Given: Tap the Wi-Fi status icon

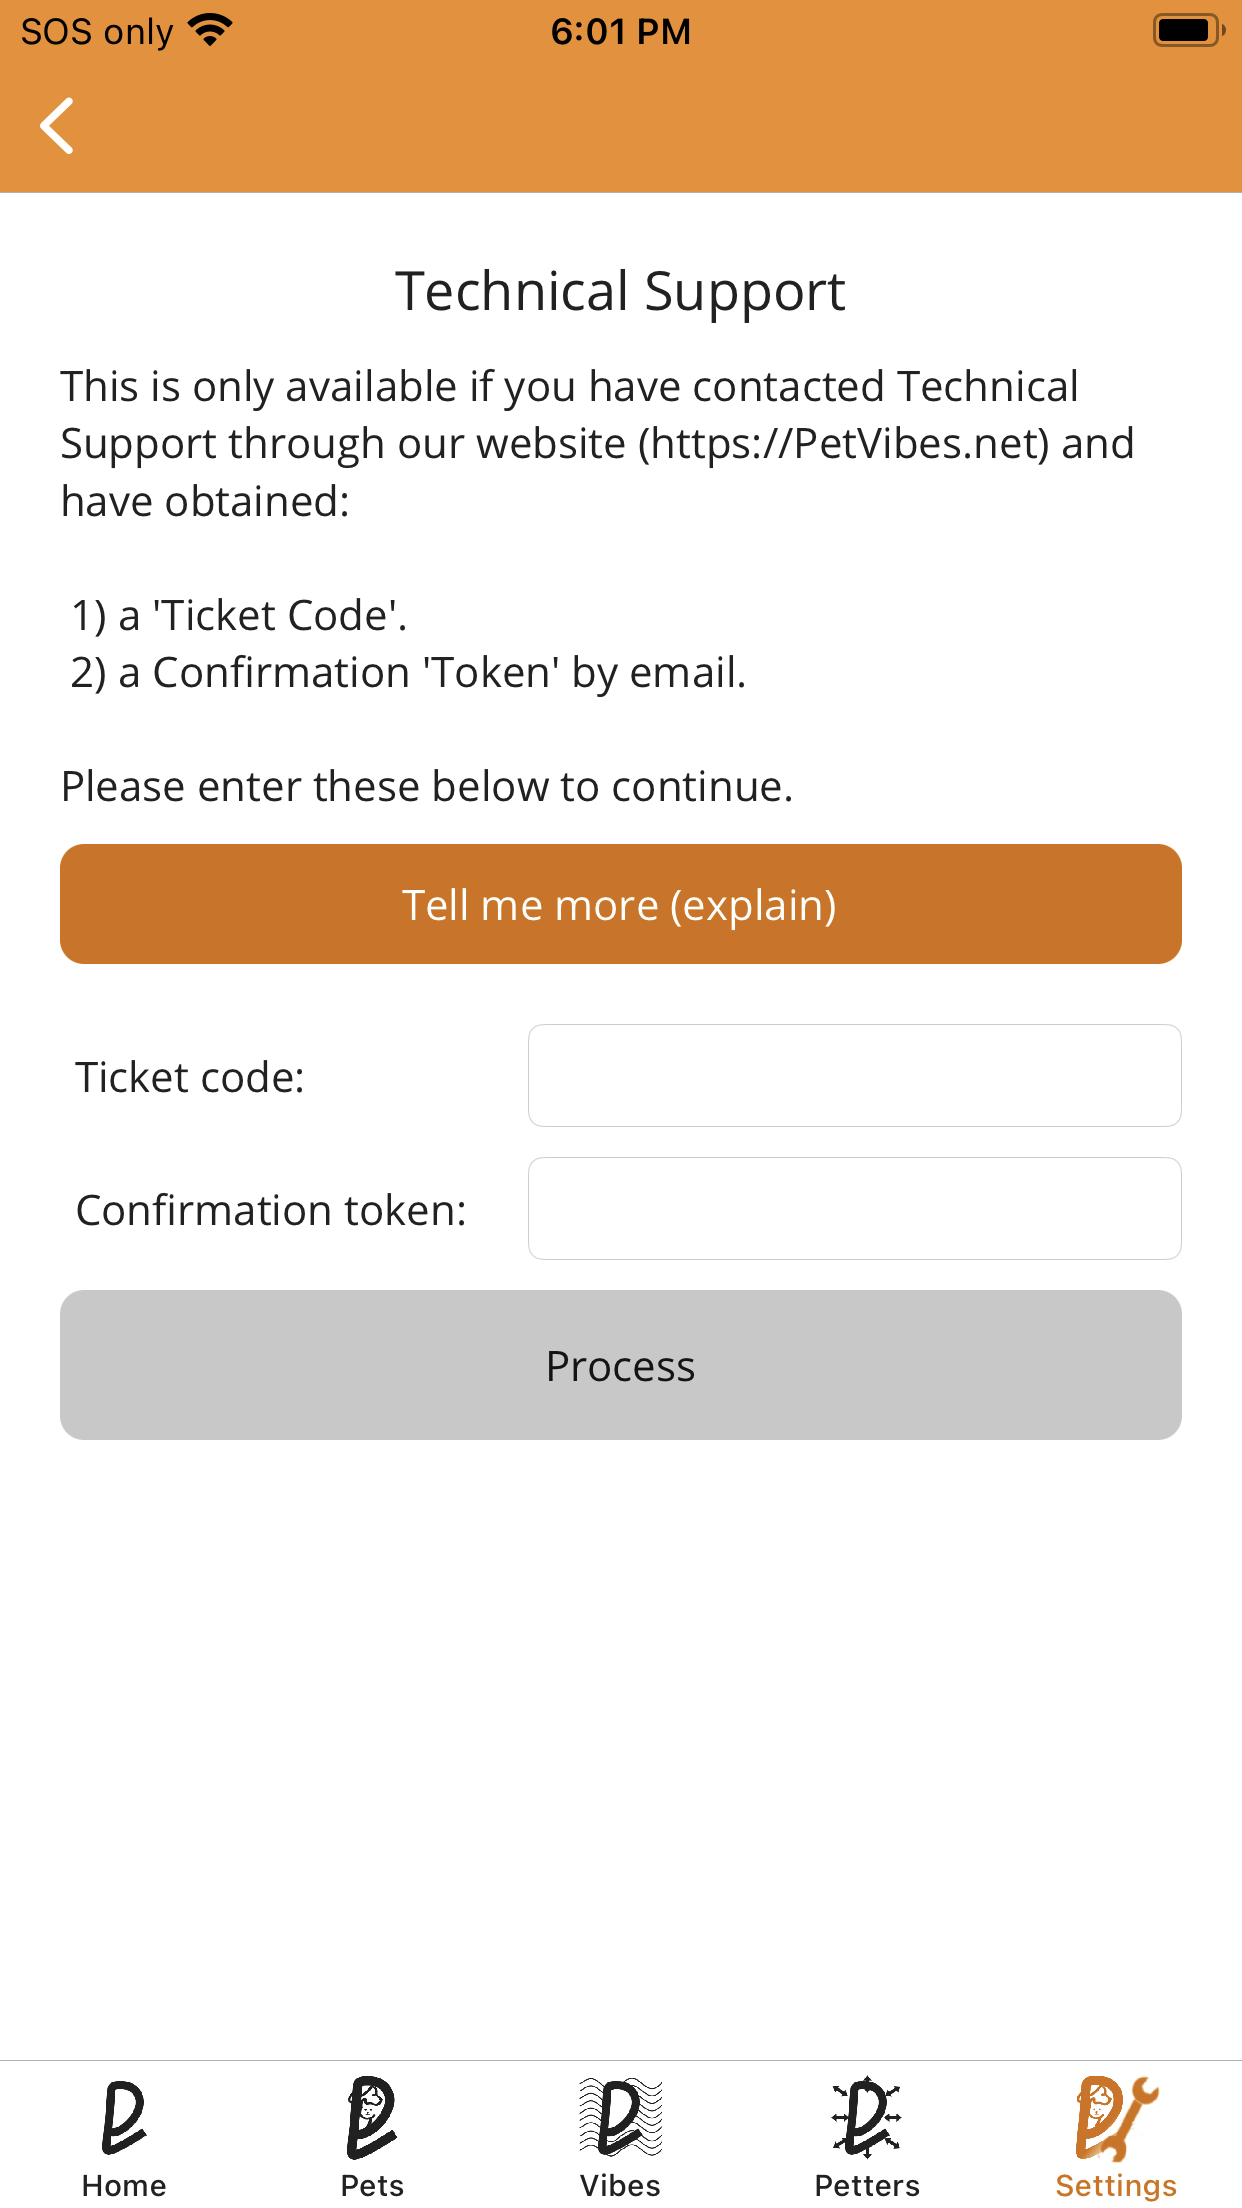Looking at the screenshot, I should (x=210, y=31).
